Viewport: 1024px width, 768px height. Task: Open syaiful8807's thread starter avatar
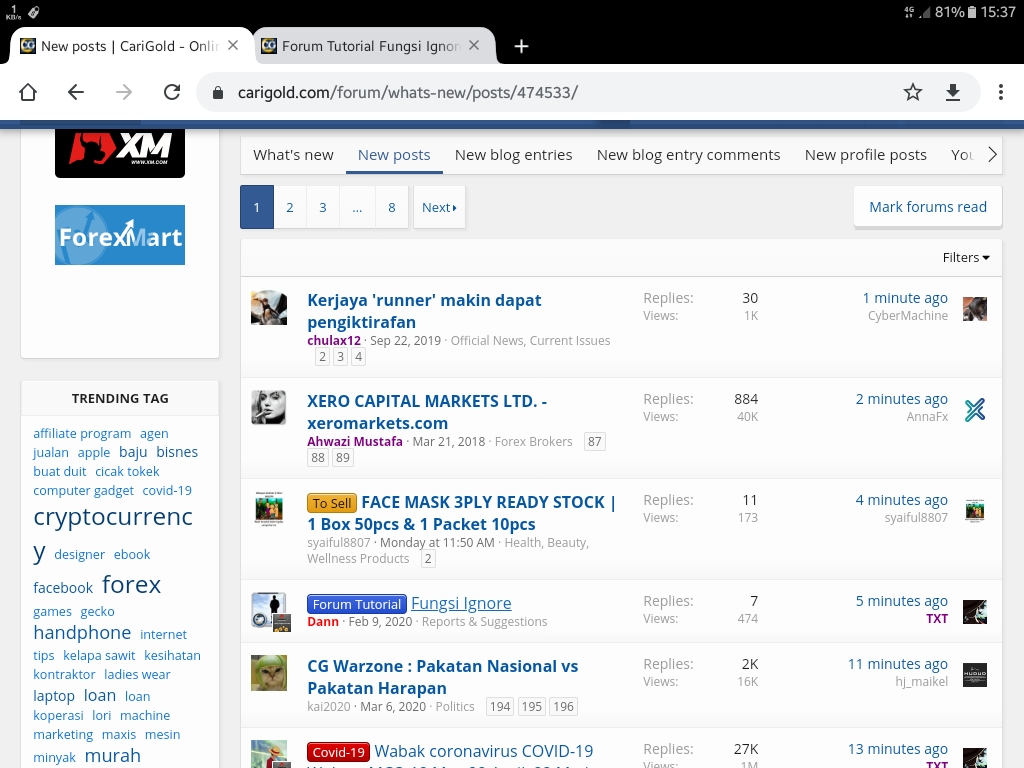pyautogui.click(x=269, y=509)
